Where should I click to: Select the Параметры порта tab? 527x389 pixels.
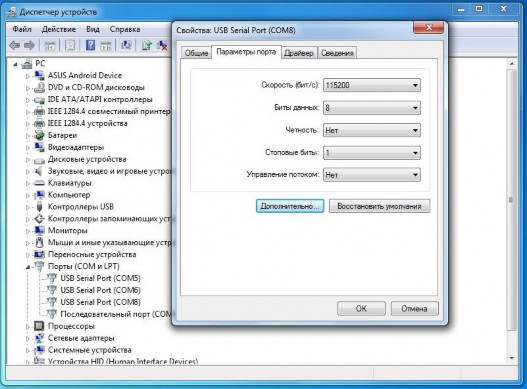pos(246,52)
